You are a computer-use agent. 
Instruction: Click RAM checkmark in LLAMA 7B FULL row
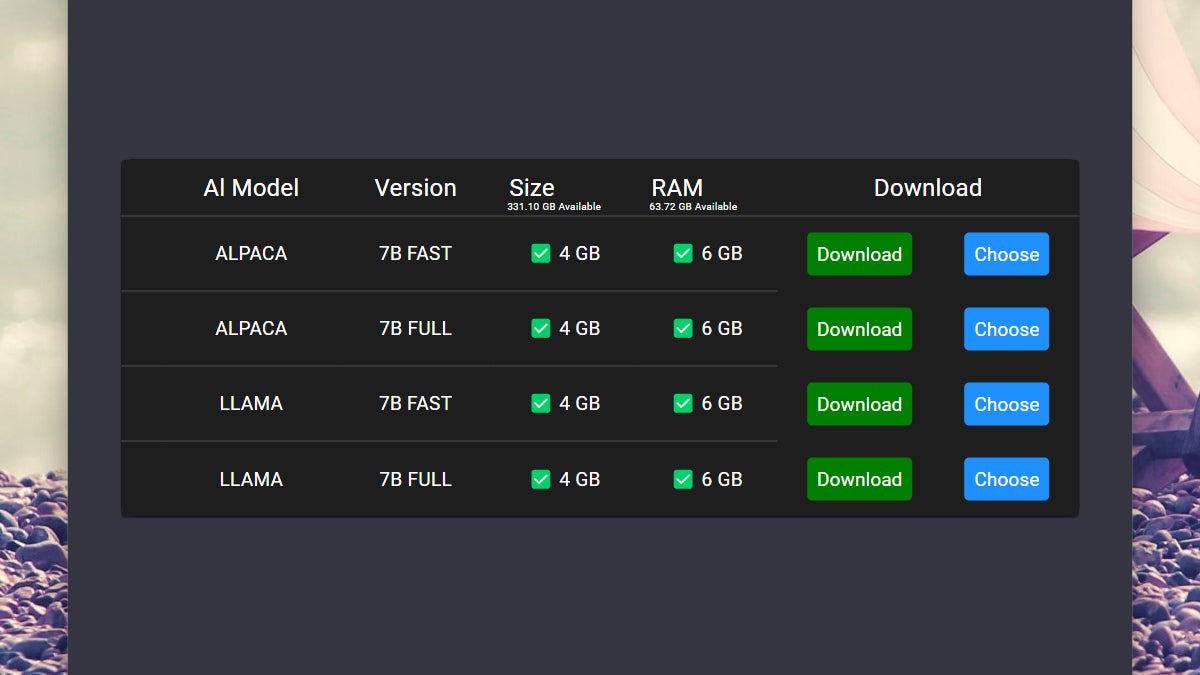click(683, 479)
